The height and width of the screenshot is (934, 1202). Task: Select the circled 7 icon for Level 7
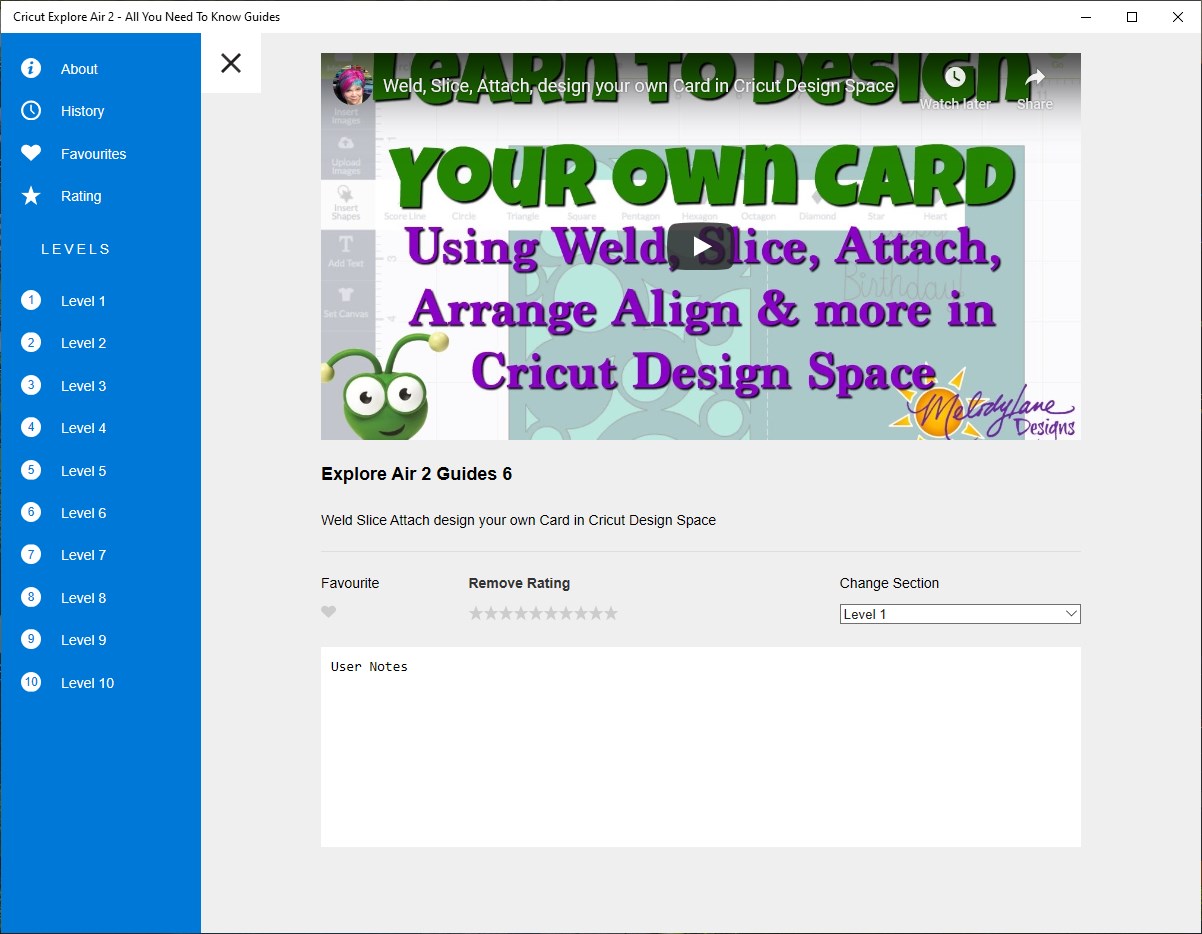[x=31, y=554]
